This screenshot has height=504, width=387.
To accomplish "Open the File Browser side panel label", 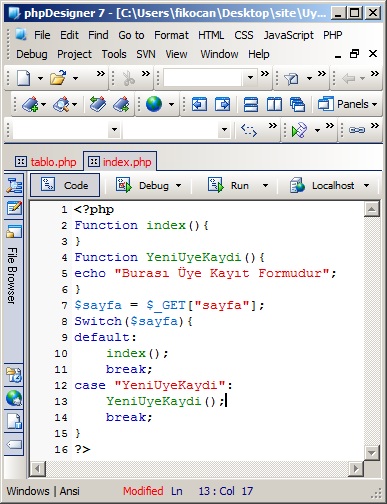I will pyautogui.click(x=12, y=276).
